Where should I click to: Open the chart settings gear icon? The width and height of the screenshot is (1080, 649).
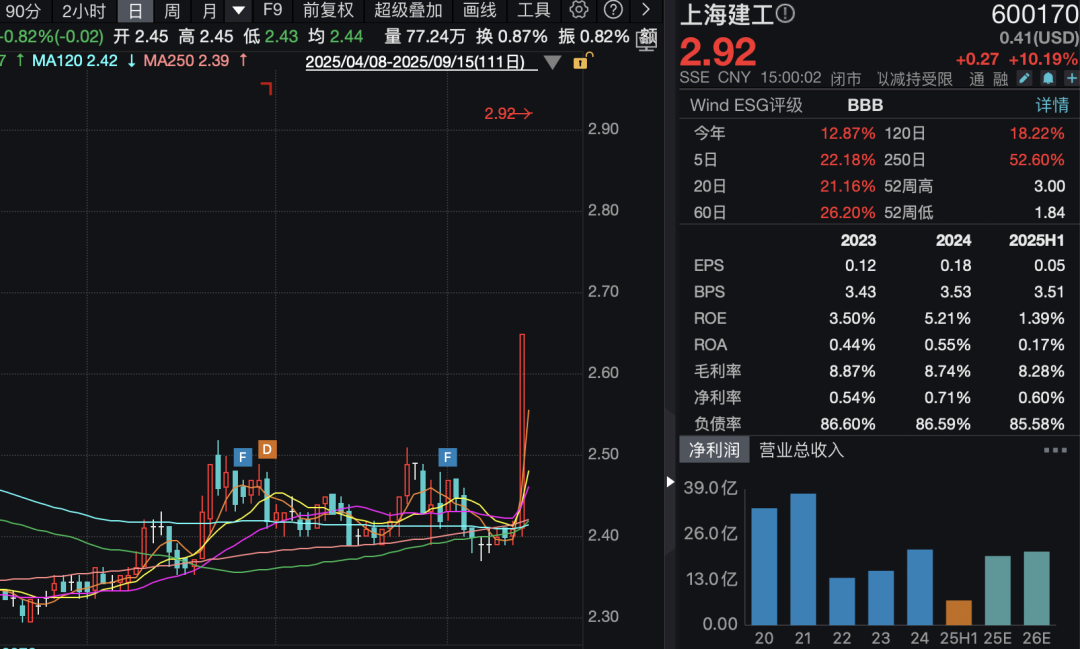pyautogui.click(x=579, y=10)
